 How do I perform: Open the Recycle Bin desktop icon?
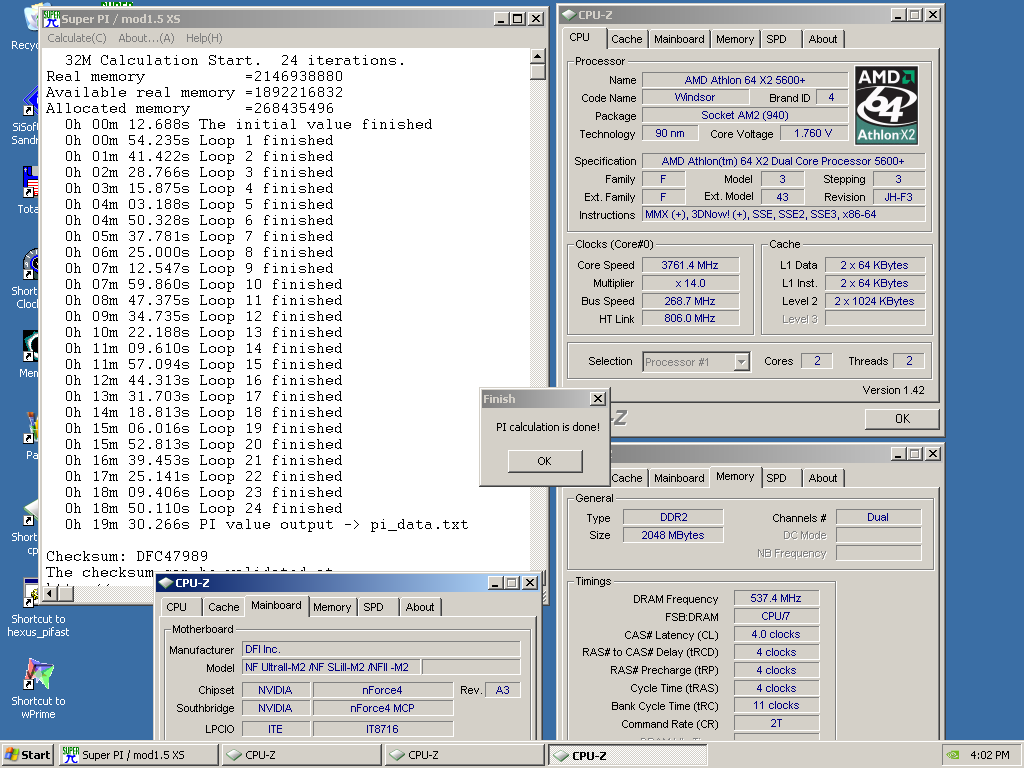pyautogui.click(x=31, y=20)
